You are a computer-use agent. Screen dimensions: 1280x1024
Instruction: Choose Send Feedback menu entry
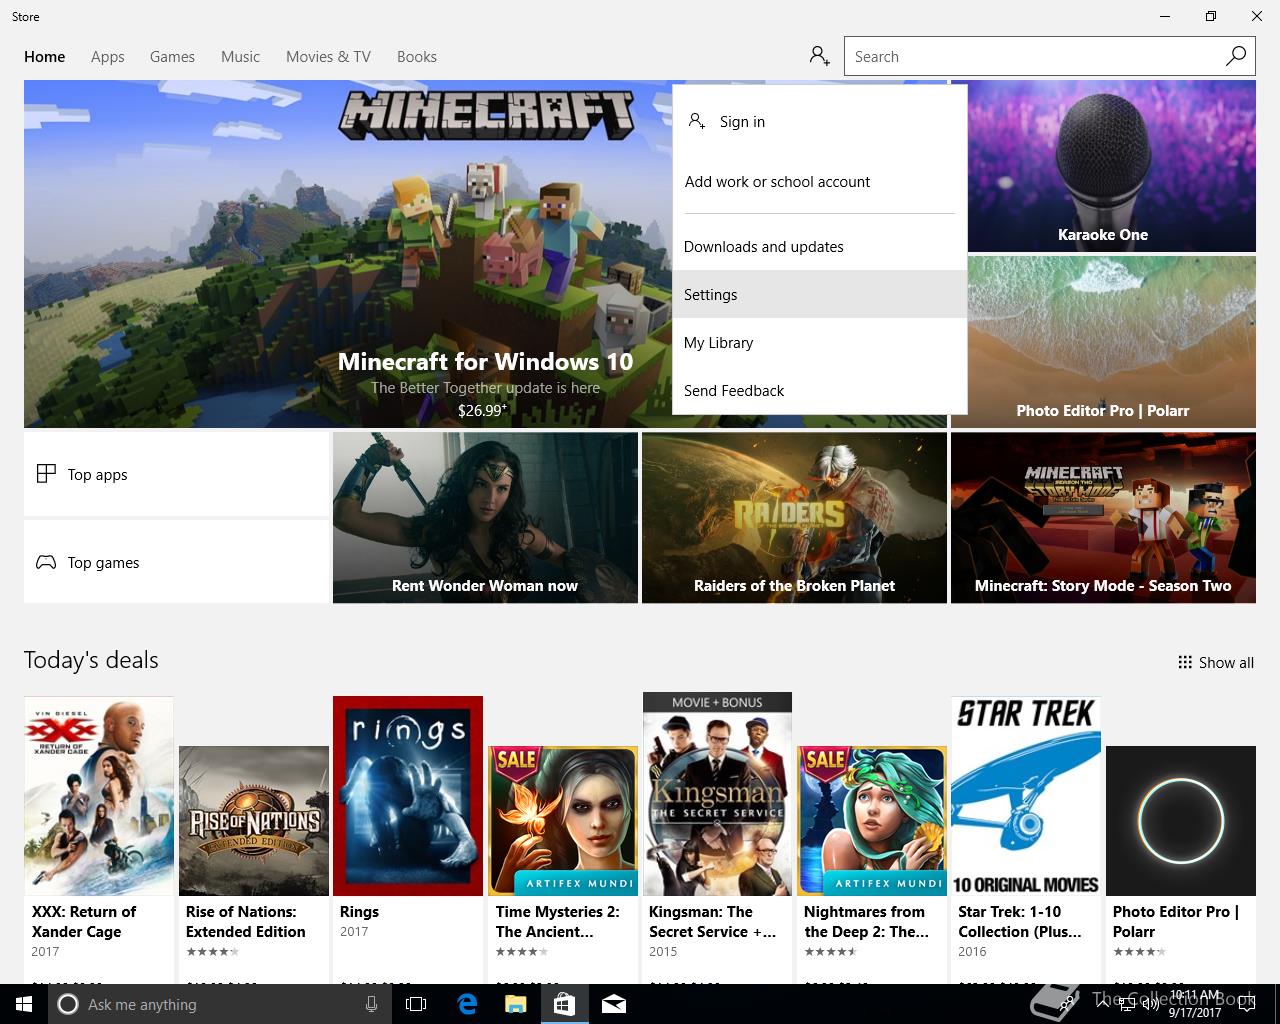pos(820,390)
